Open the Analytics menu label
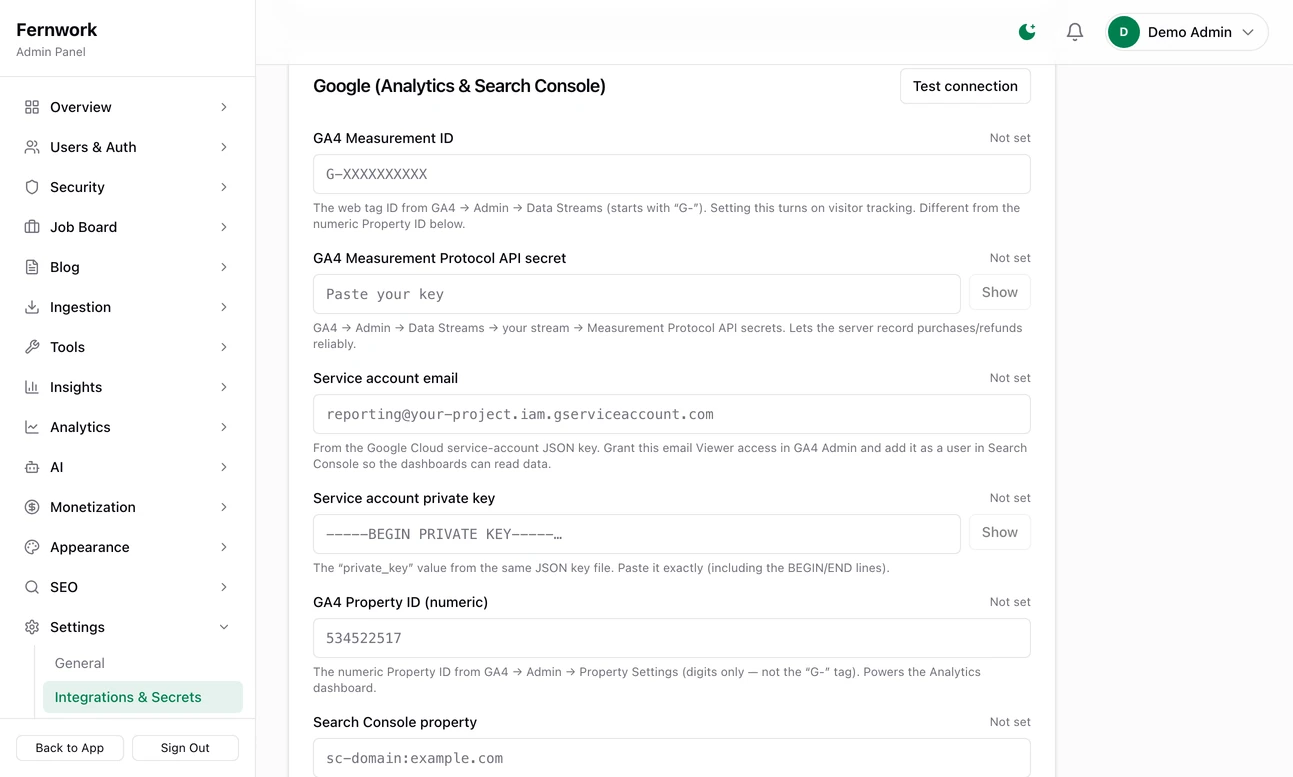Viewport: 1293px width, 777px height. 80,427
